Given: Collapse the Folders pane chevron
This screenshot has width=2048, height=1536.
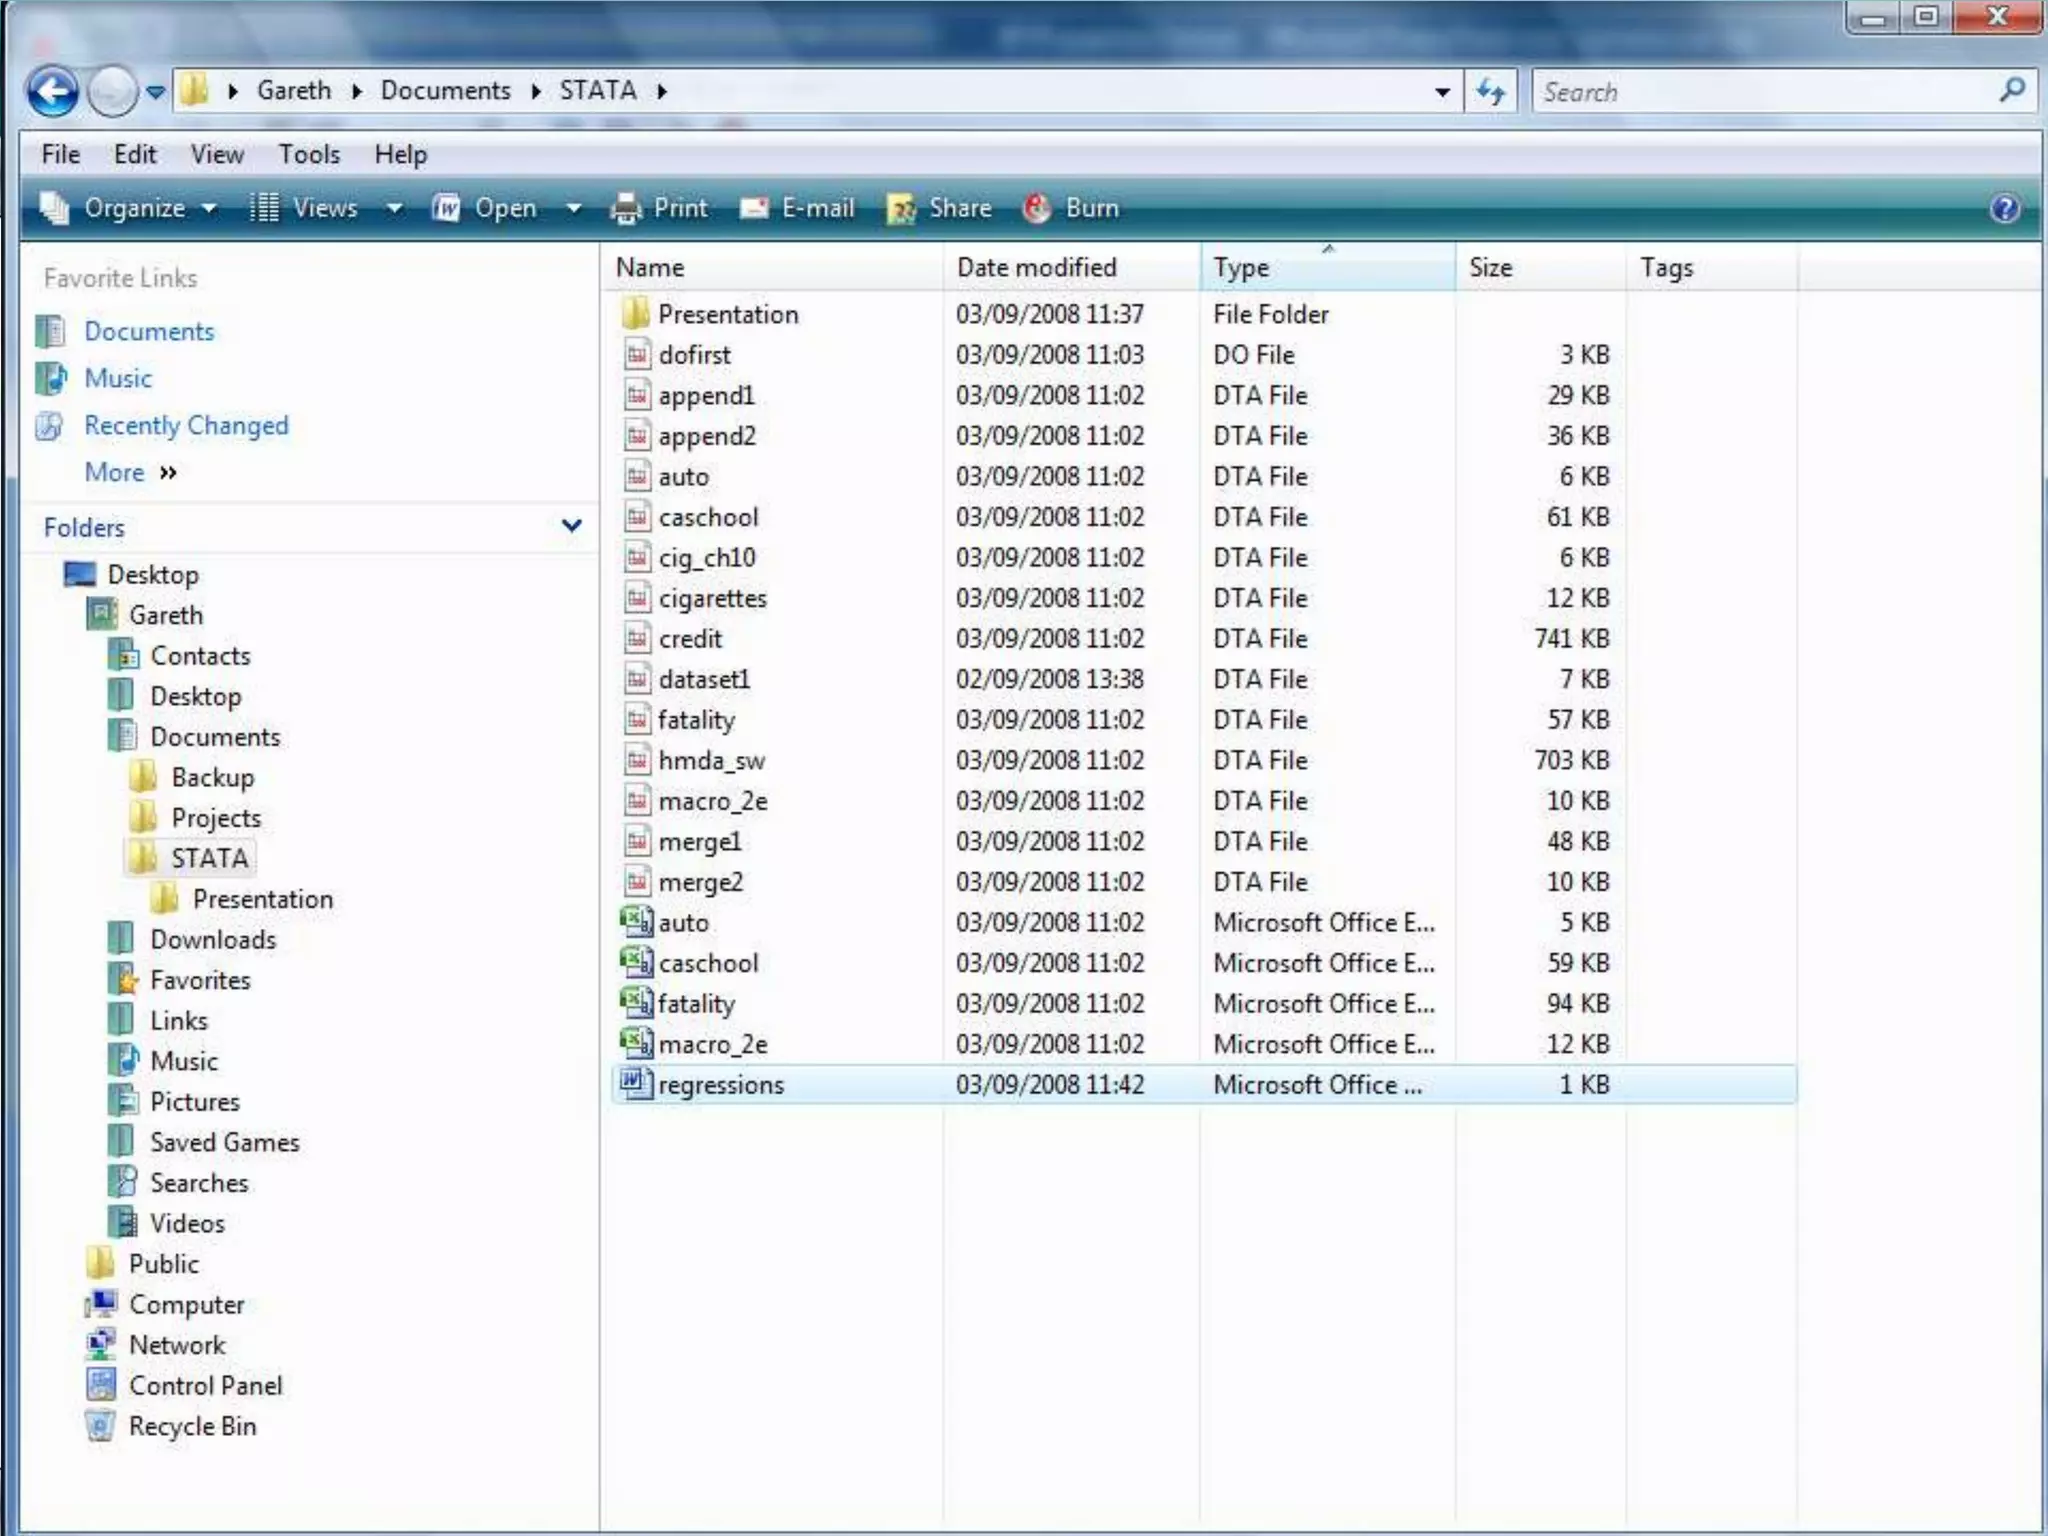Looking at the screenshot, I should 571,526.
